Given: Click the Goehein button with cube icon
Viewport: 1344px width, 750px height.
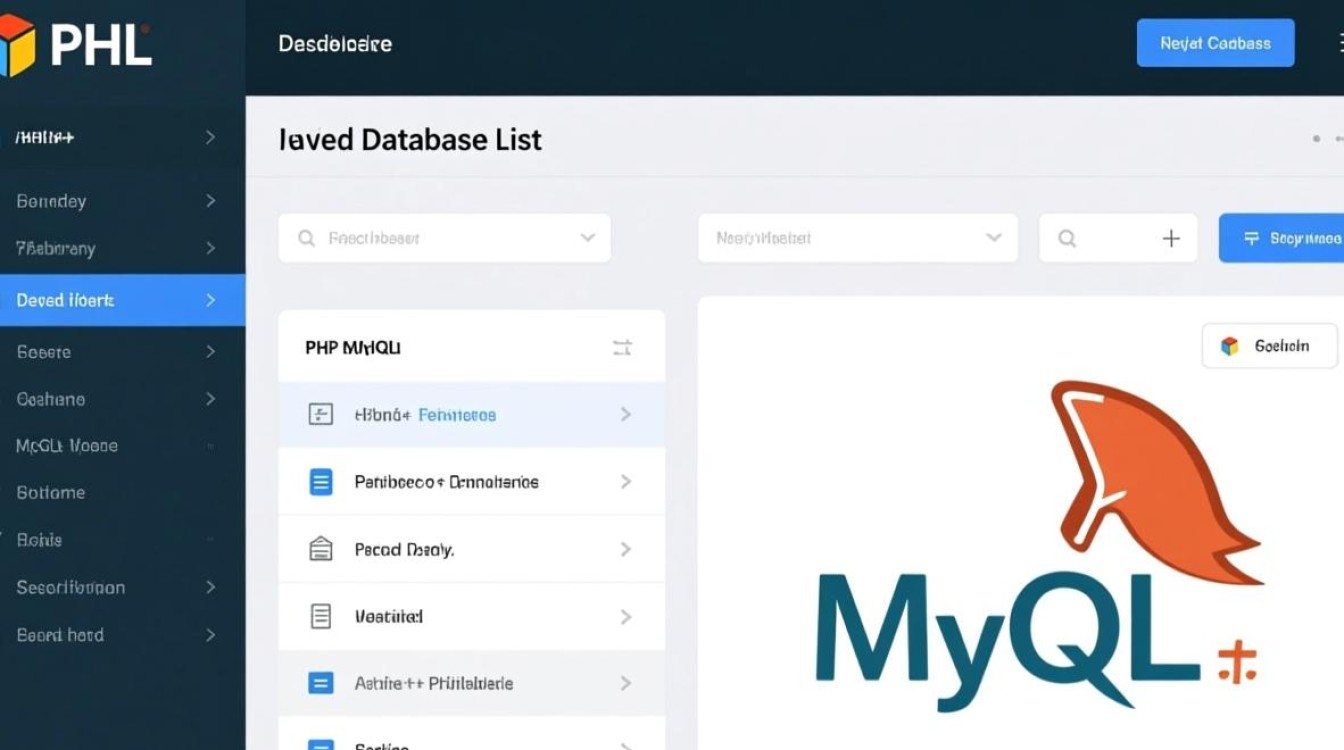Looking at the screenshot, I should (1269, 346).
